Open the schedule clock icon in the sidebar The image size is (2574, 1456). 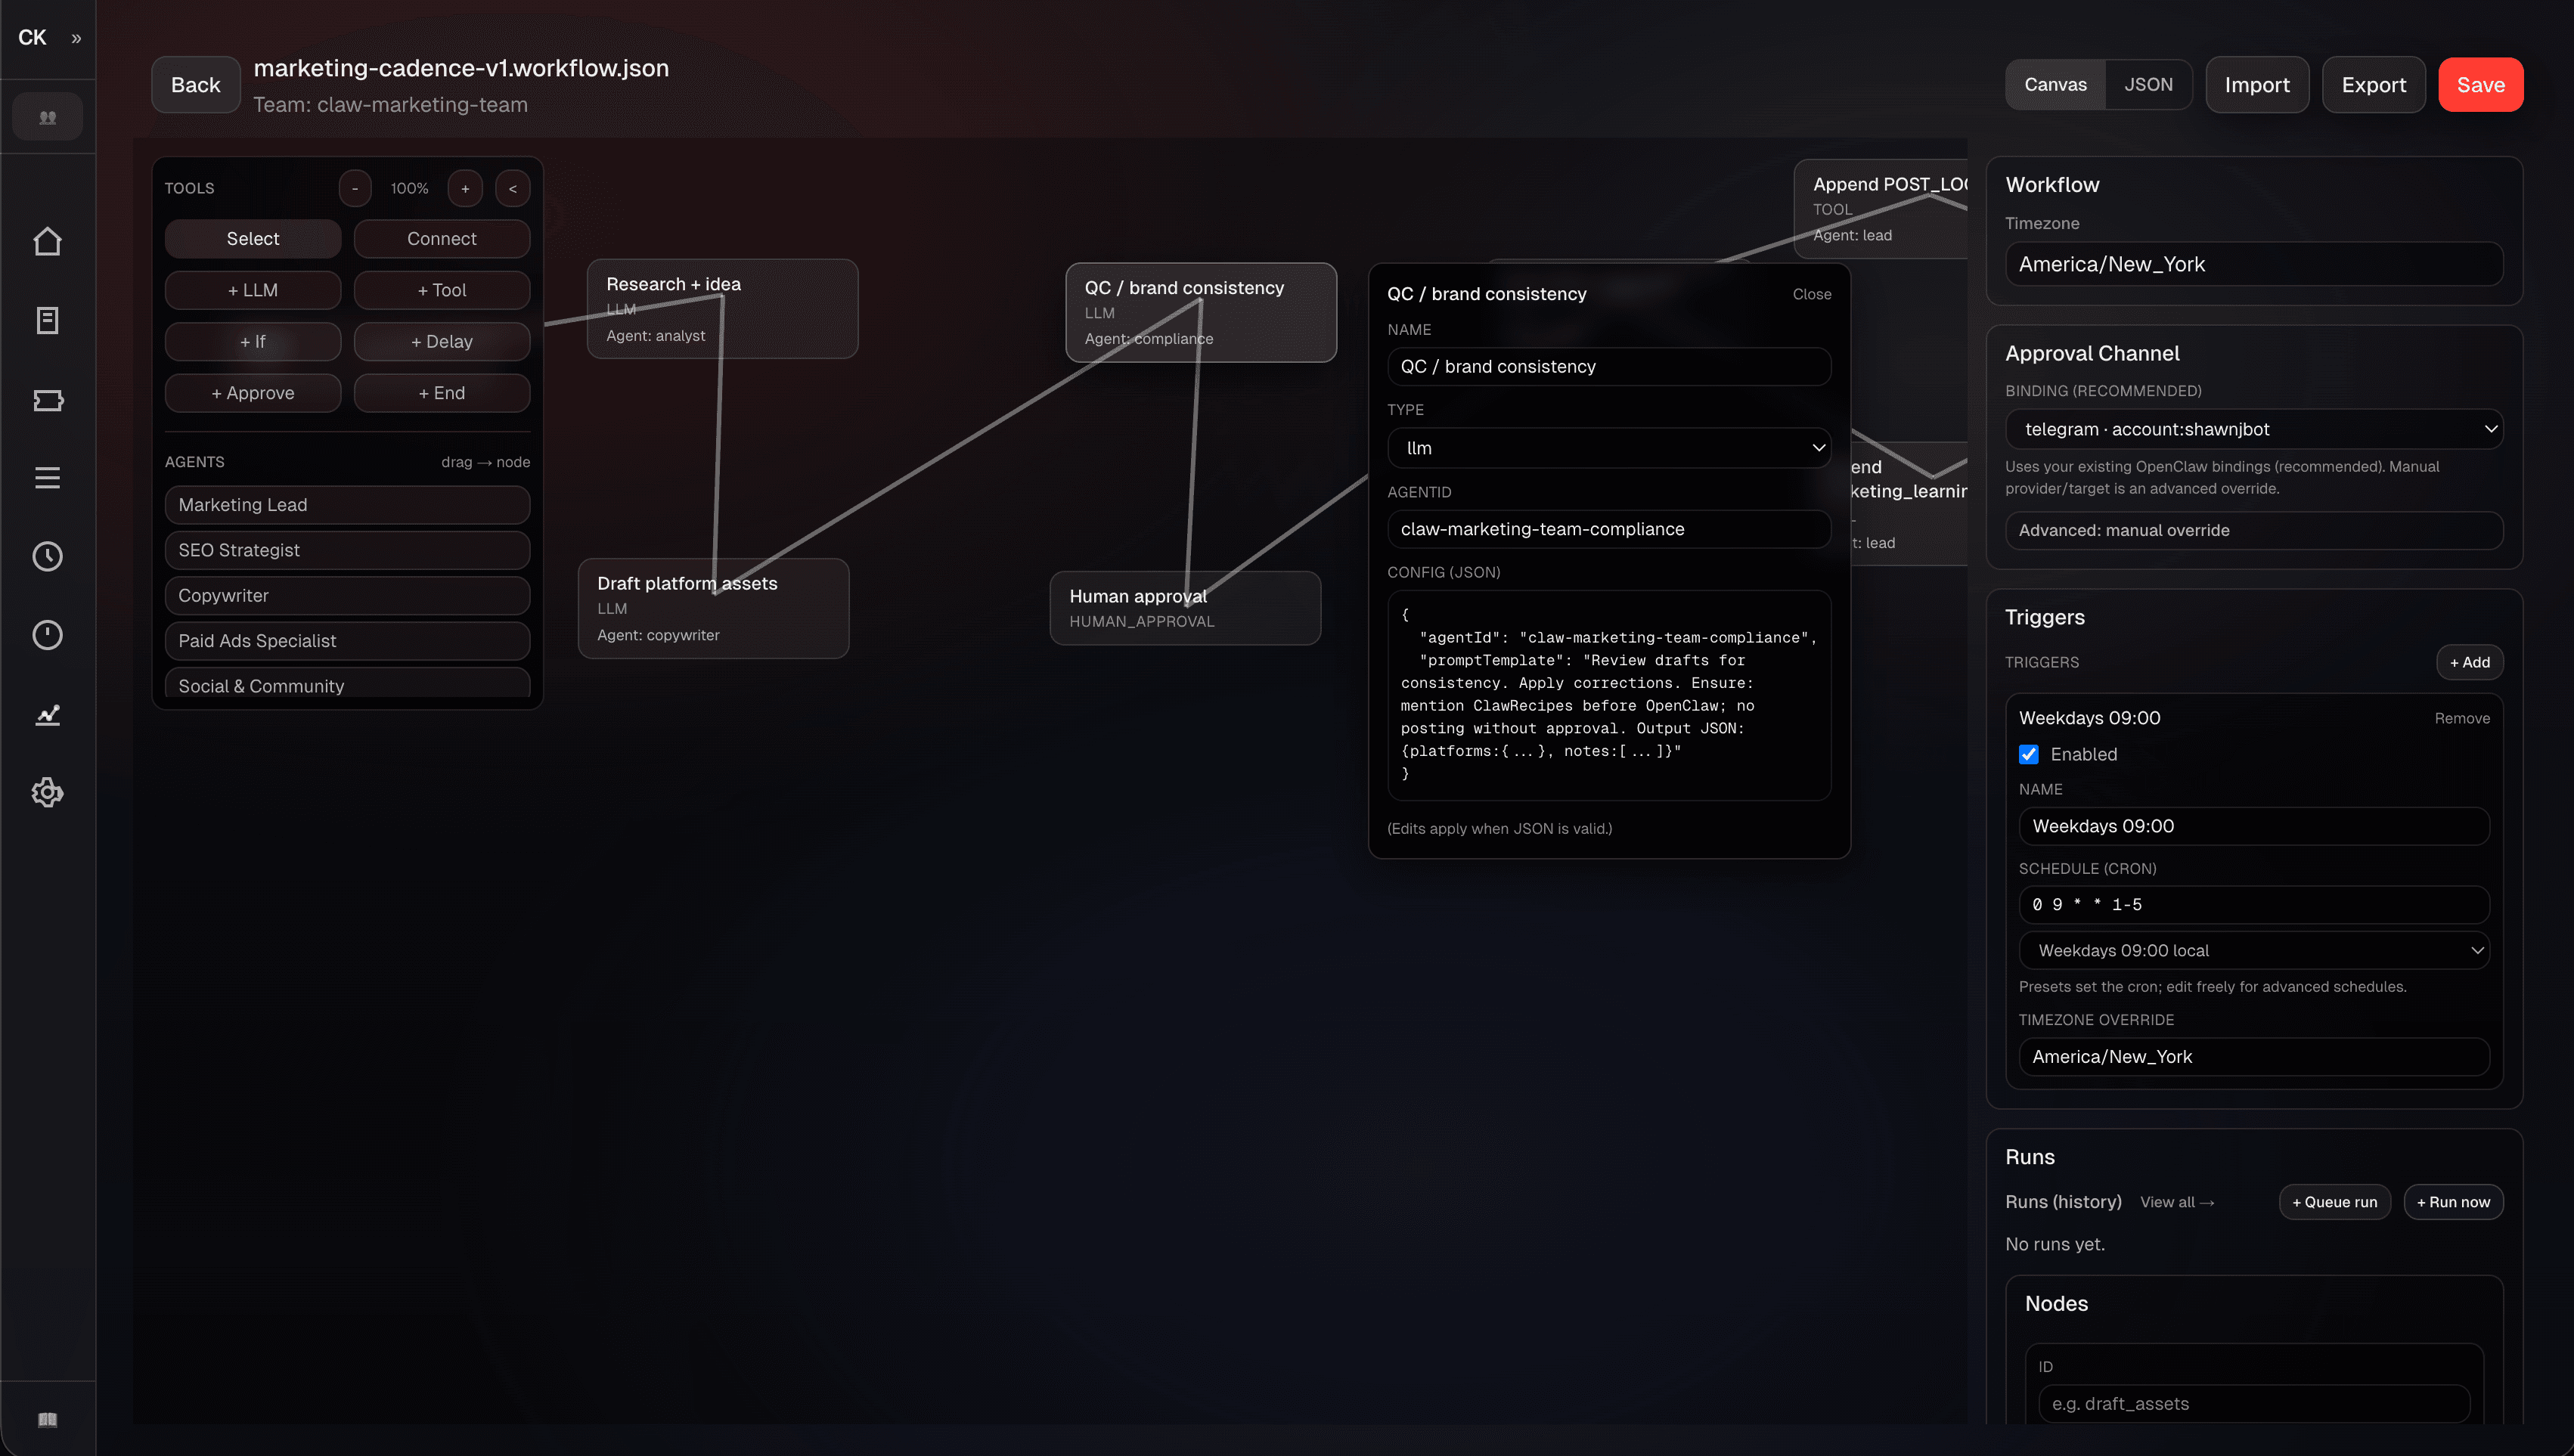click(x=47, y=556)
